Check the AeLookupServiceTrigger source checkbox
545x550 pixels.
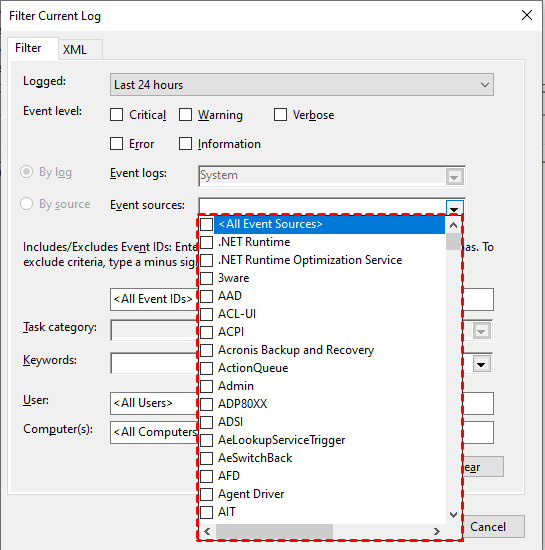tap(207, 440)
